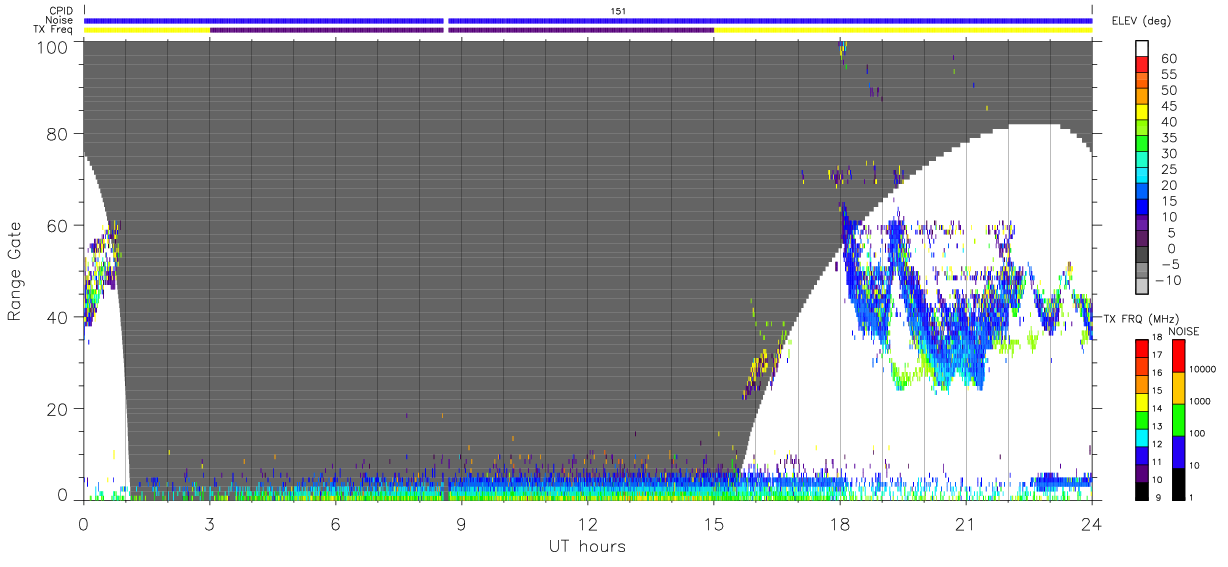Click the black 9 MHz frequency swatch

point(1141,491)
